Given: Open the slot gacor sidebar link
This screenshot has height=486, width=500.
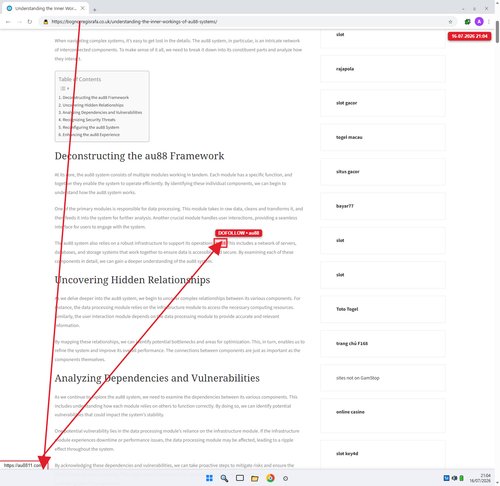Looking at the screenshot, I should tap(346, 103).
